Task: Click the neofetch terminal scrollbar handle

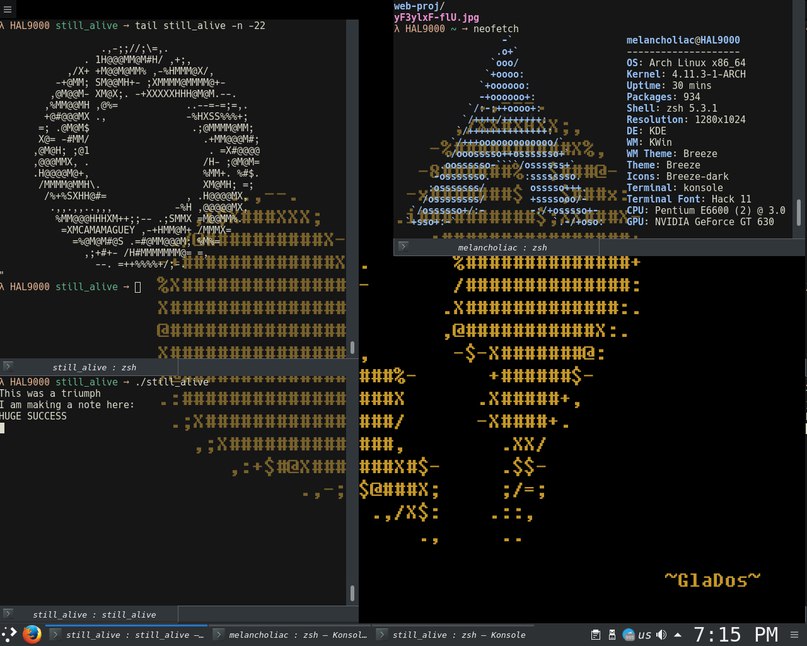Action: point(798,213)
